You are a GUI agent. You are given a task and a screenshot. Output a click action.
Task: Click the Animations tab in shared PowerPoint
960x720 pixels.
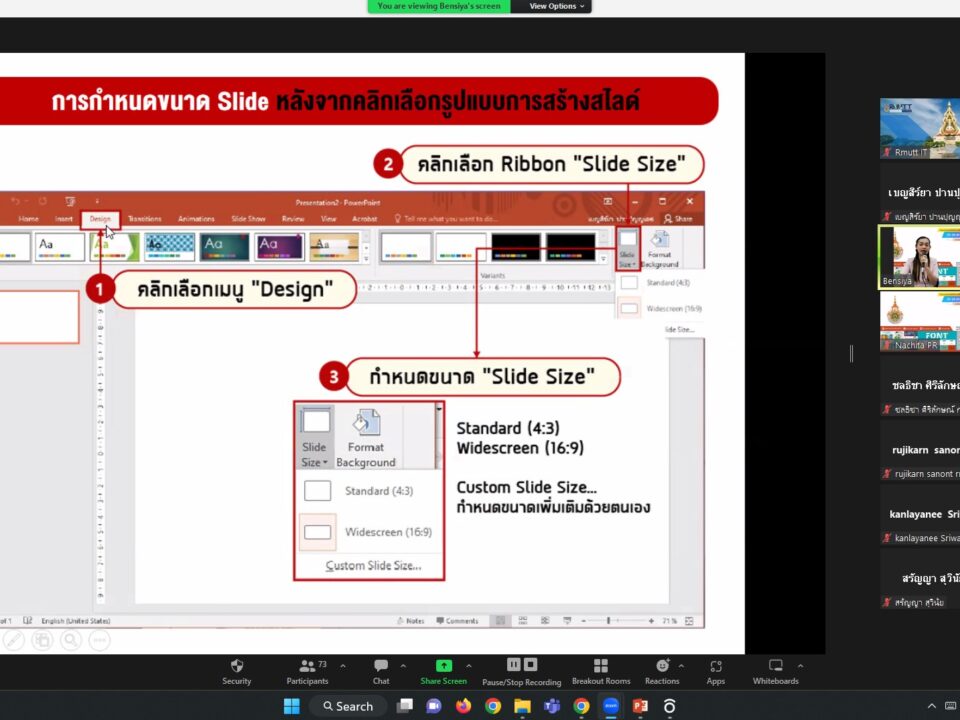(196, 219)
